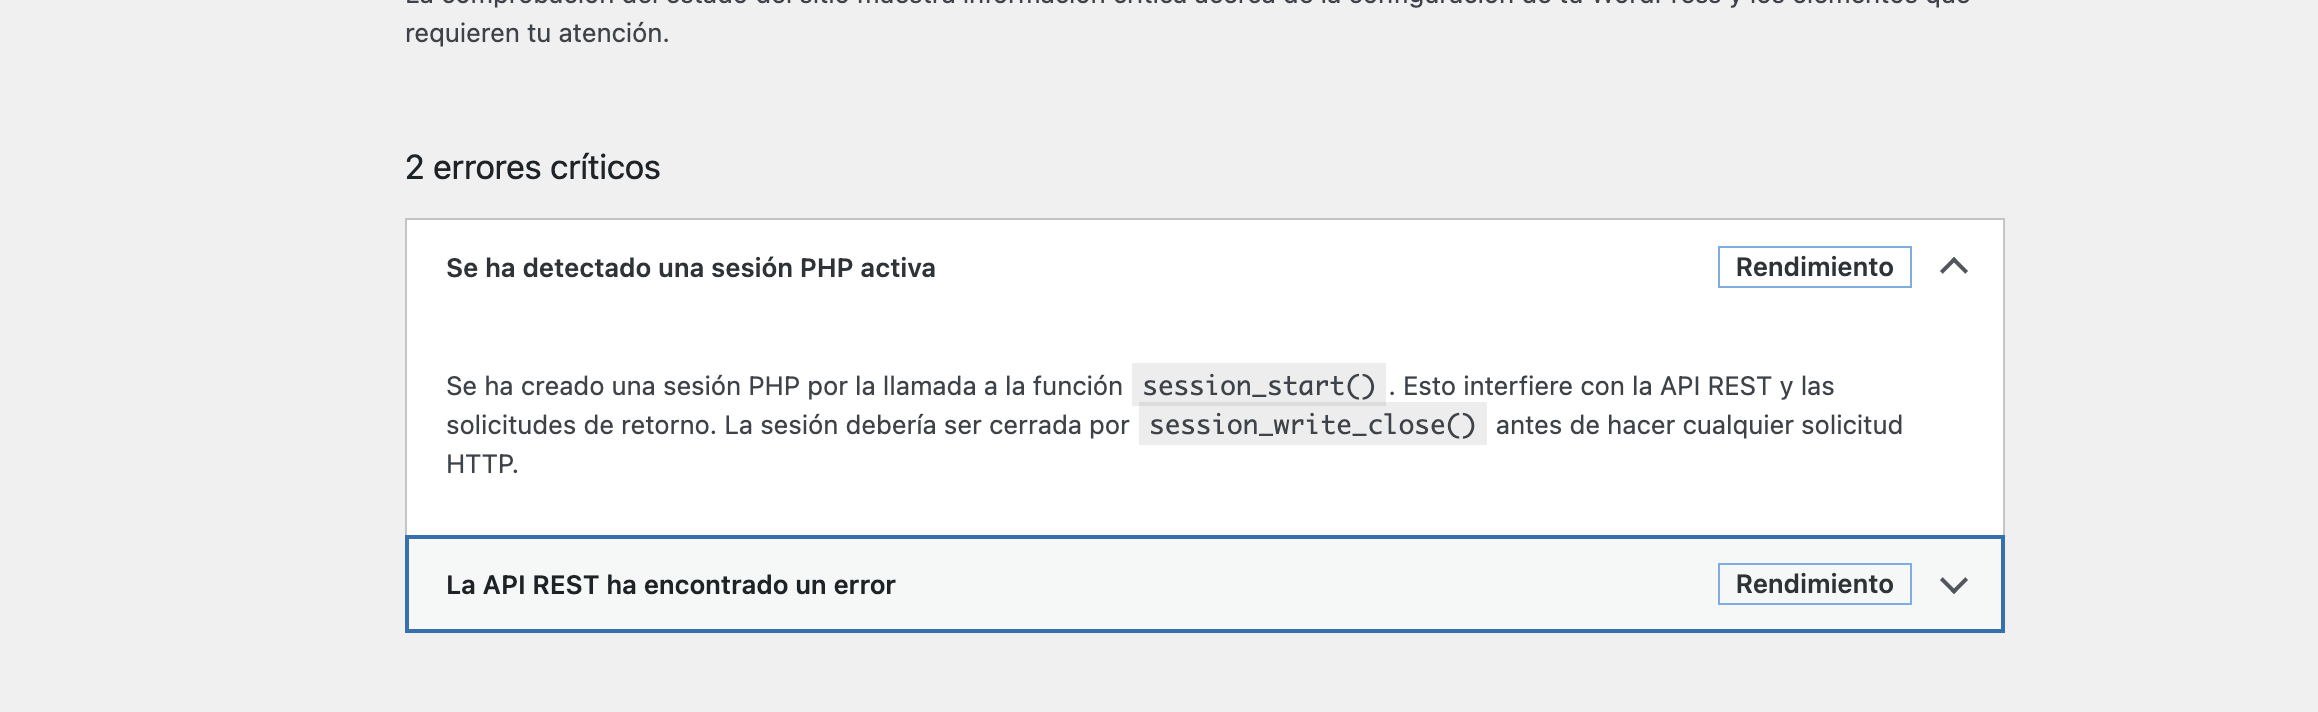Image resolution: width=2318 pixels, height=712 pixels.
Task: Click the 'Rendimiento' badge on the PHP session error
Action: coord(1813,267)
